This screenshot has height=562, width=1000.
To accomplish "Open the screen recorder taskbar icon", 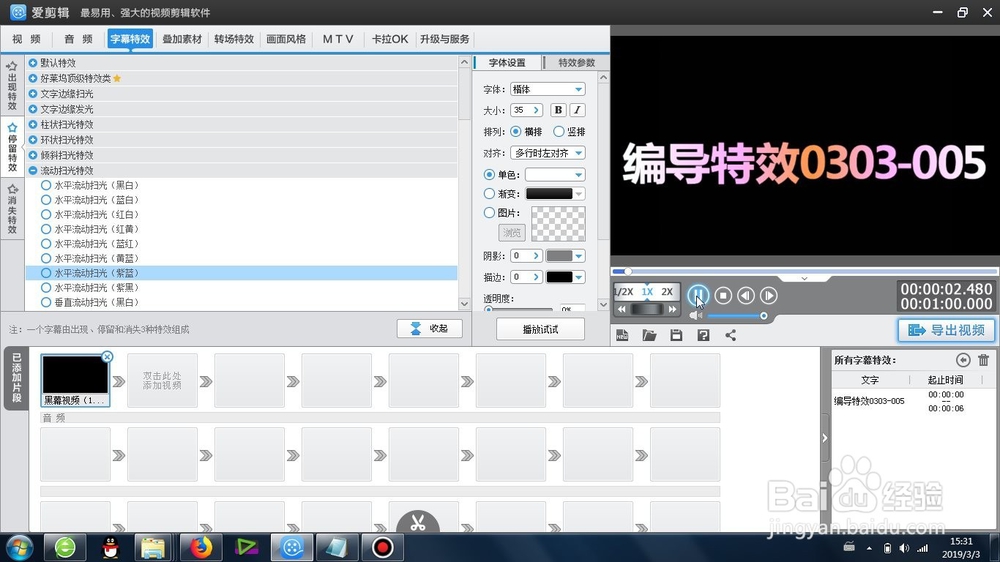I will coord(383,547).
